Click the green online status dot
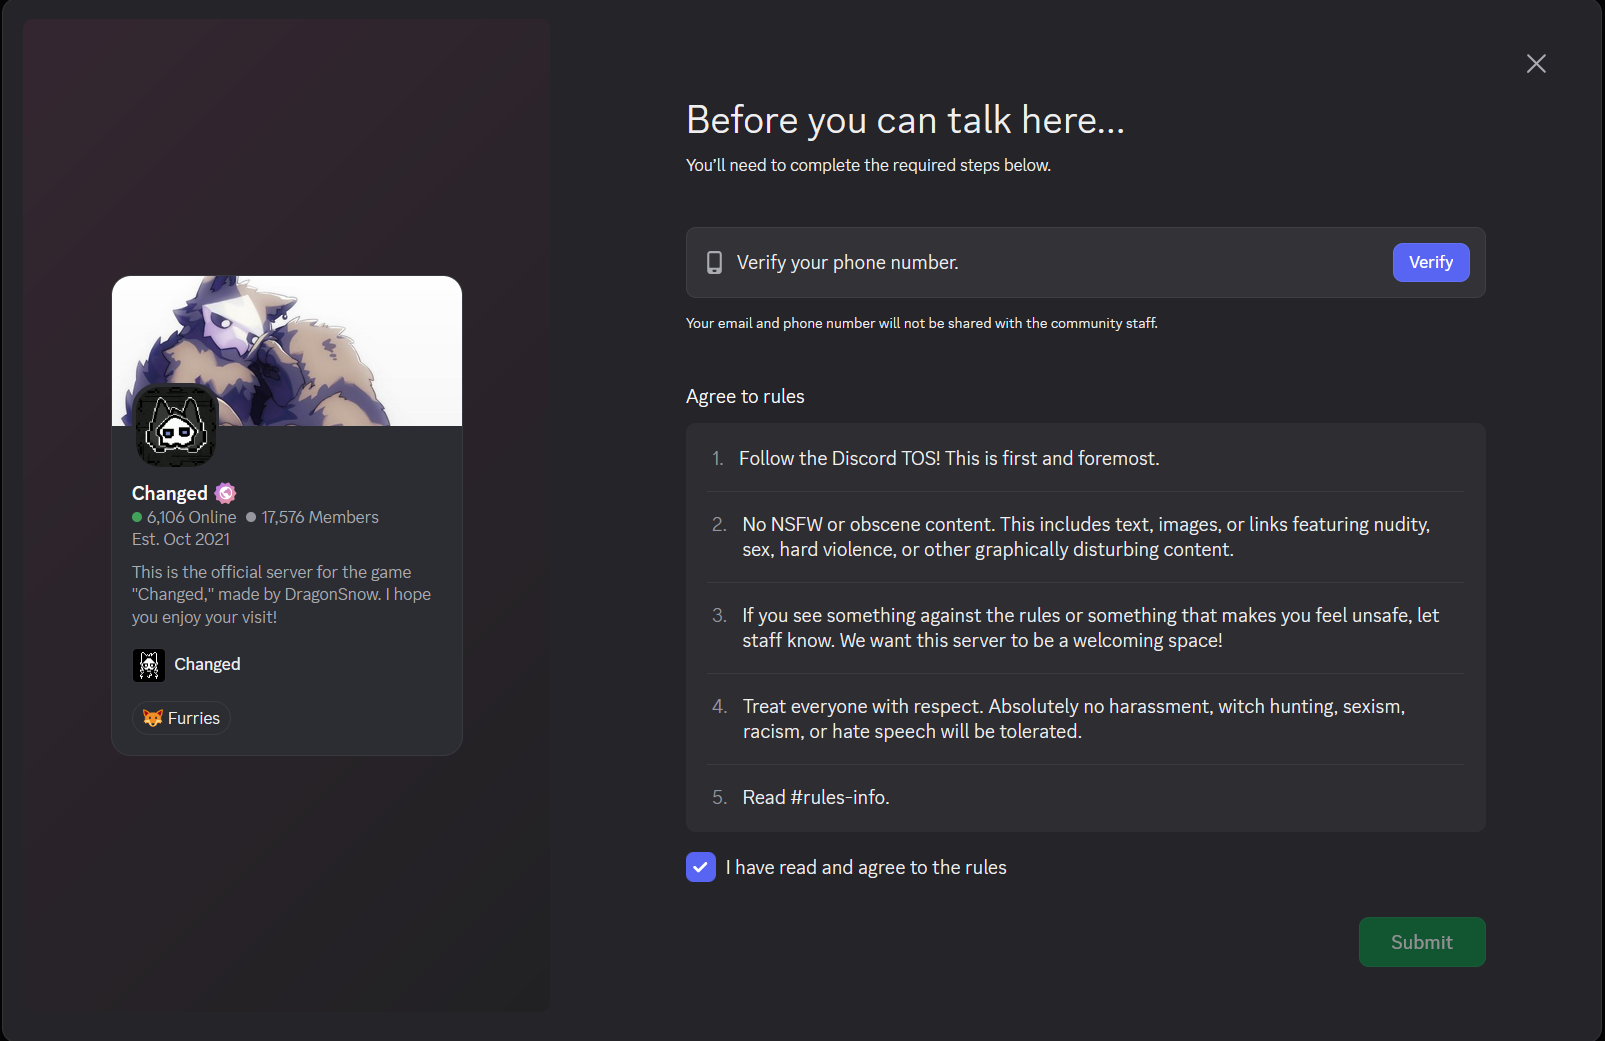Image resolution: width=1605 pixels, height=1041 pixels. point(137,517)
